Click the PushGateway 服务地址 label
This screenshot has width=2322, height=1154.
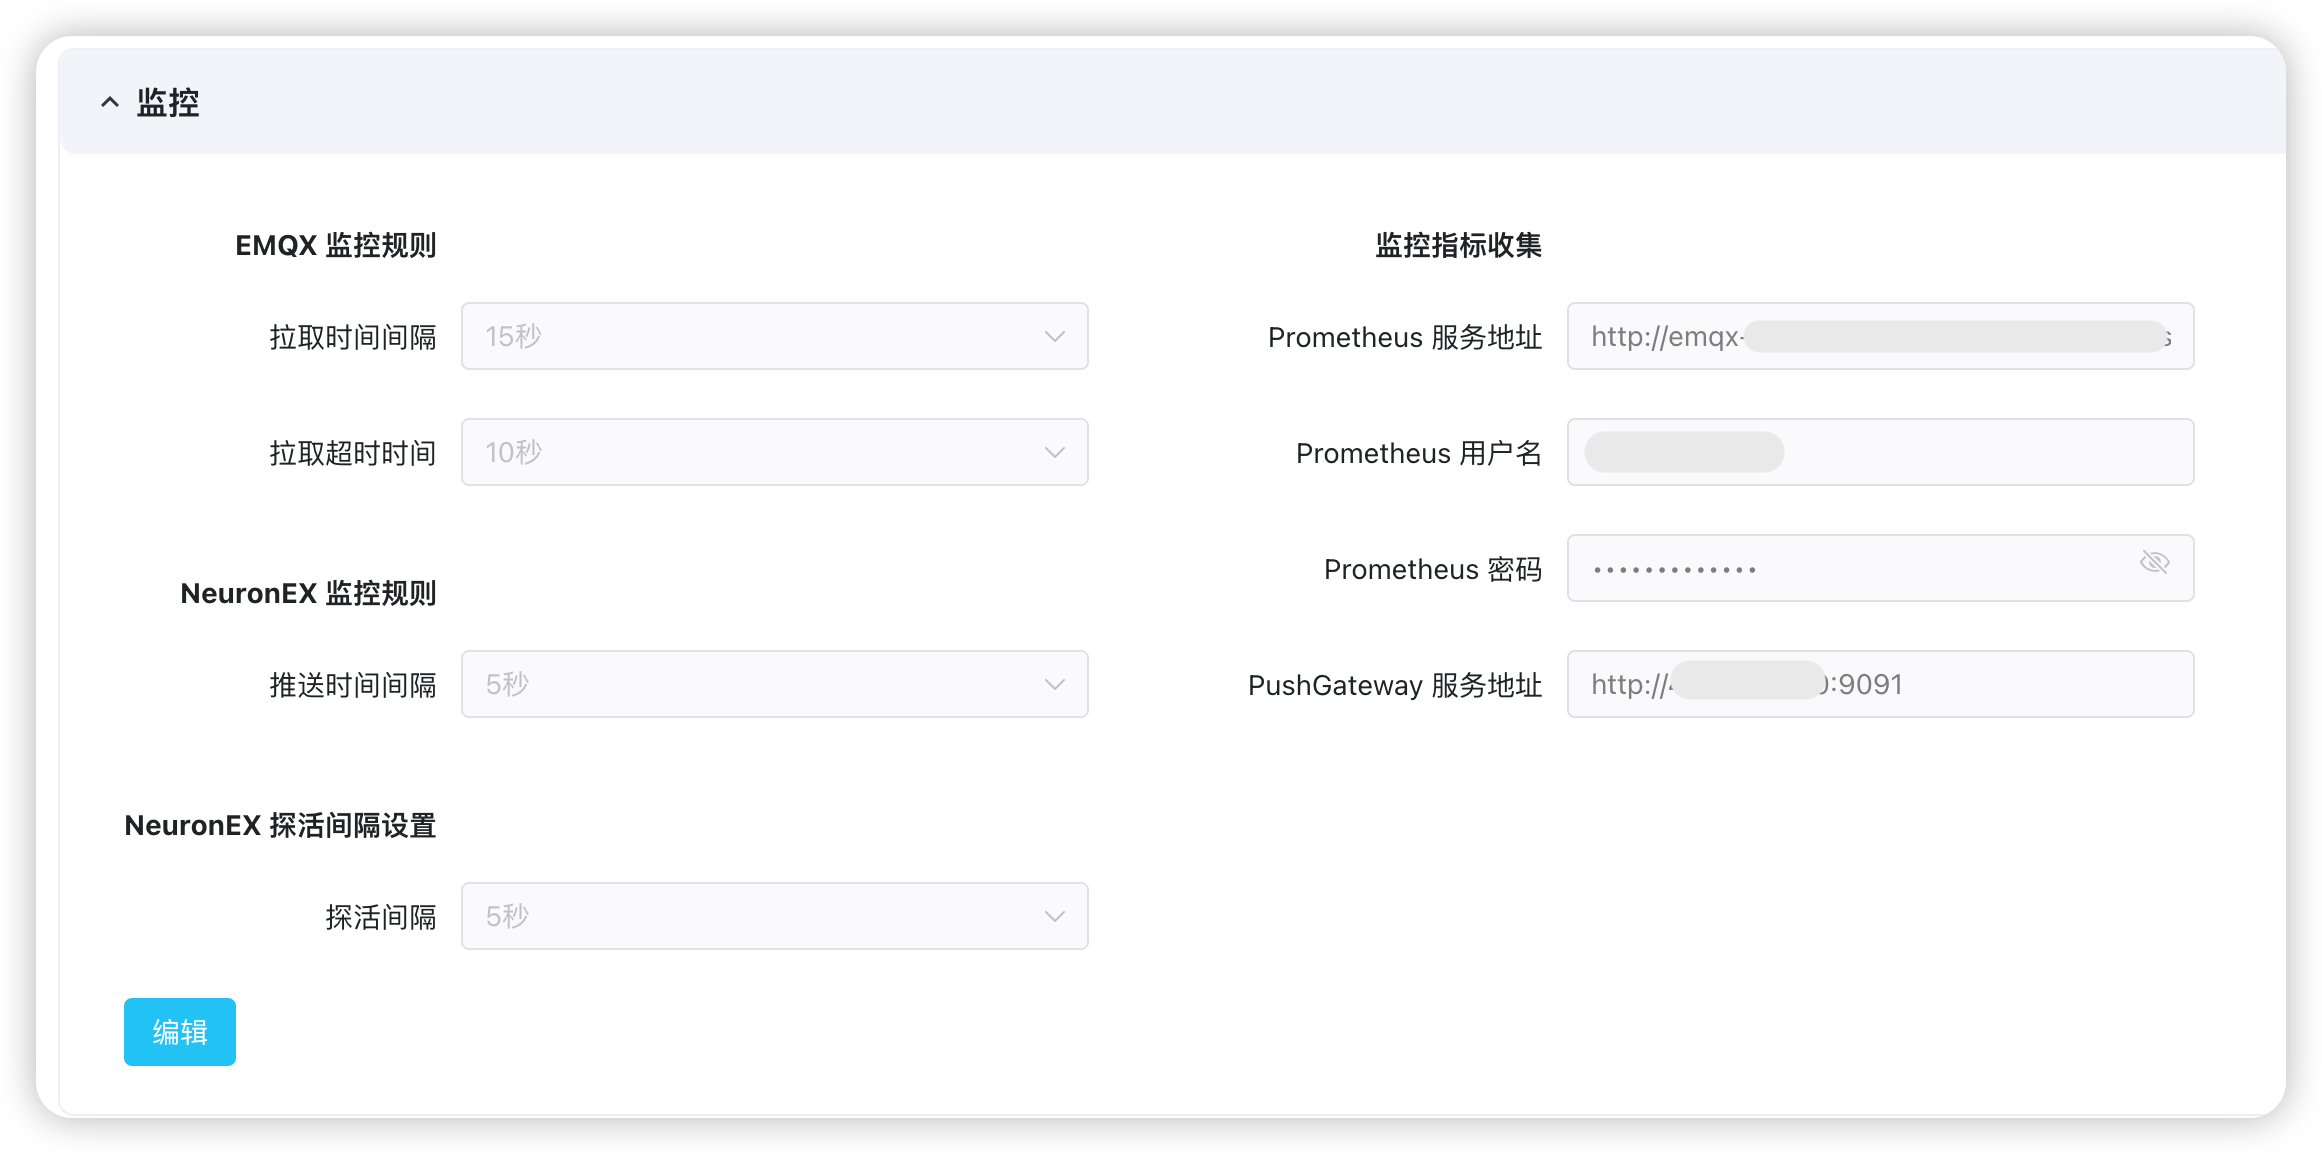point(1394,685)
